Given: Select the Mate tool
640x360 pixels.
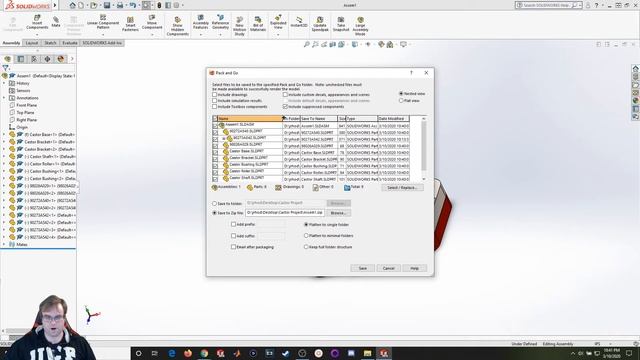Looking at the screenshot, I should pos(56,22).
